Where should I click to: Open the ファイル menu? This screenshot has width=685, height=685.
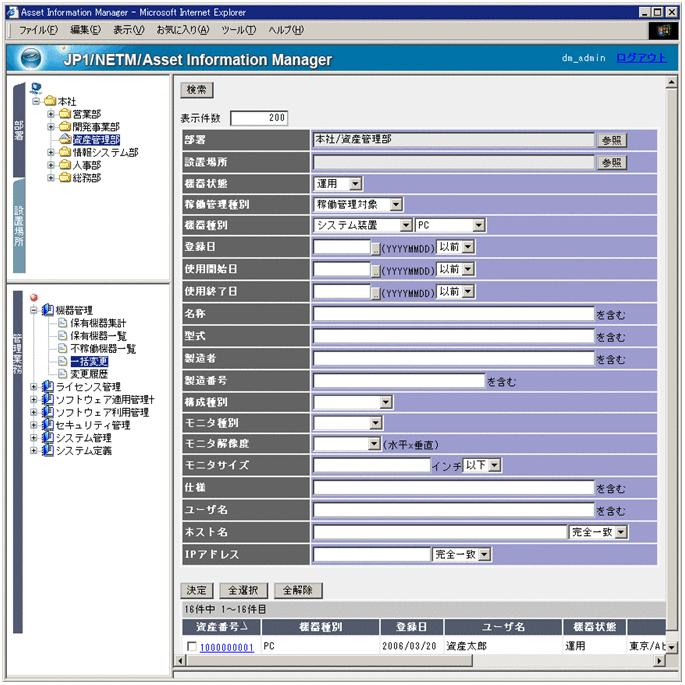[38, 30]
